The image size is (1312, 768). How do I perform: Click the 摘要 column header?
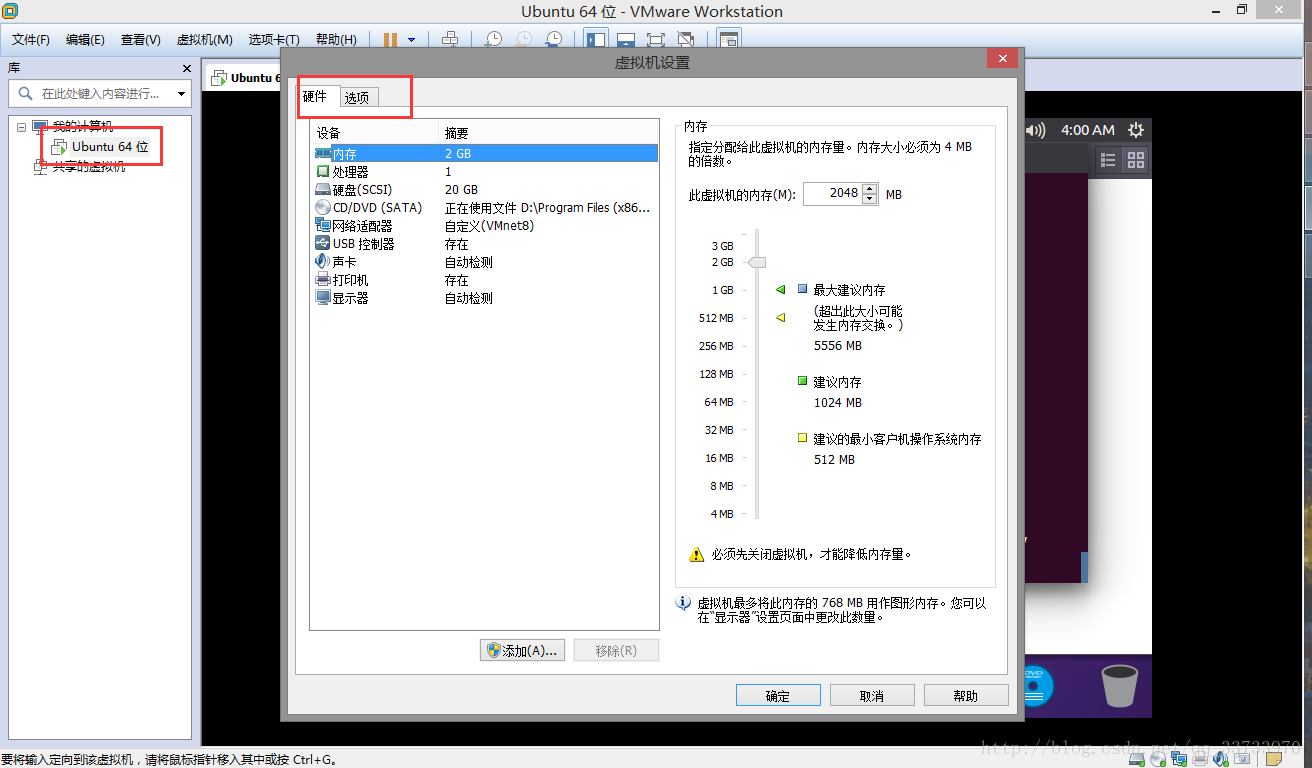(x=548, y=133)
